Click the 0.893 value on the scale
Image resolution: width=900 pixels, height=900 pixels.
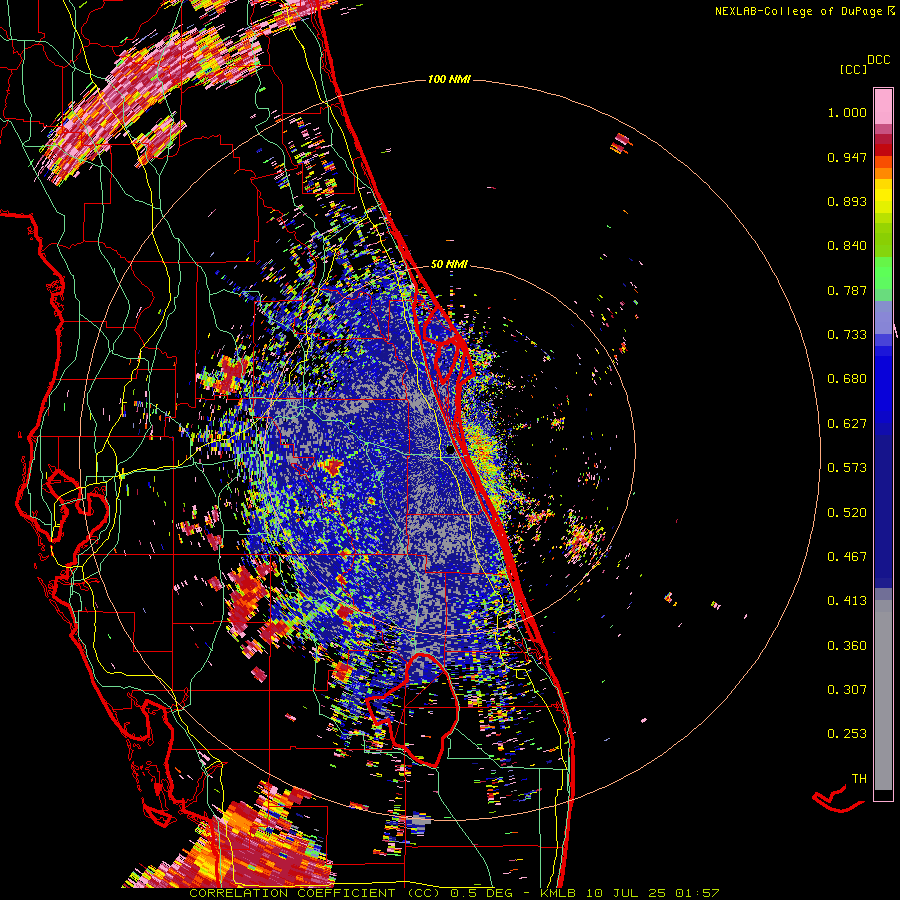pyautogui.click(x=847, y=201)
